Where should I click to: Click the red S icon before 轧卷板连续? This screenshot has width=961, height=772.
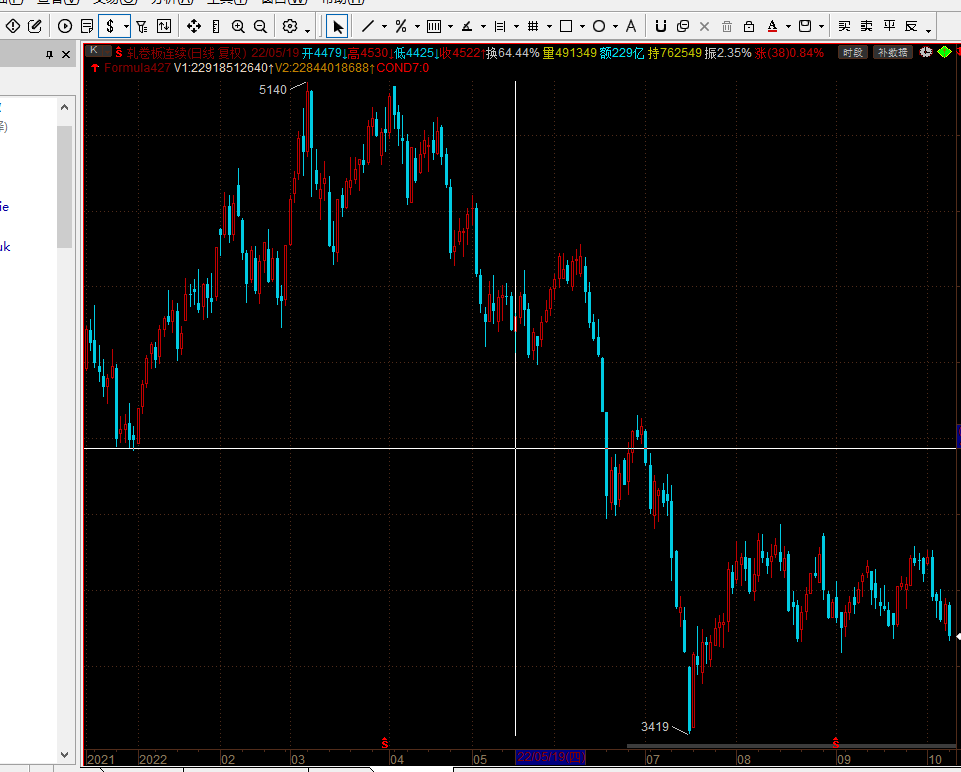pyautogui.click(x=118, y=53)
